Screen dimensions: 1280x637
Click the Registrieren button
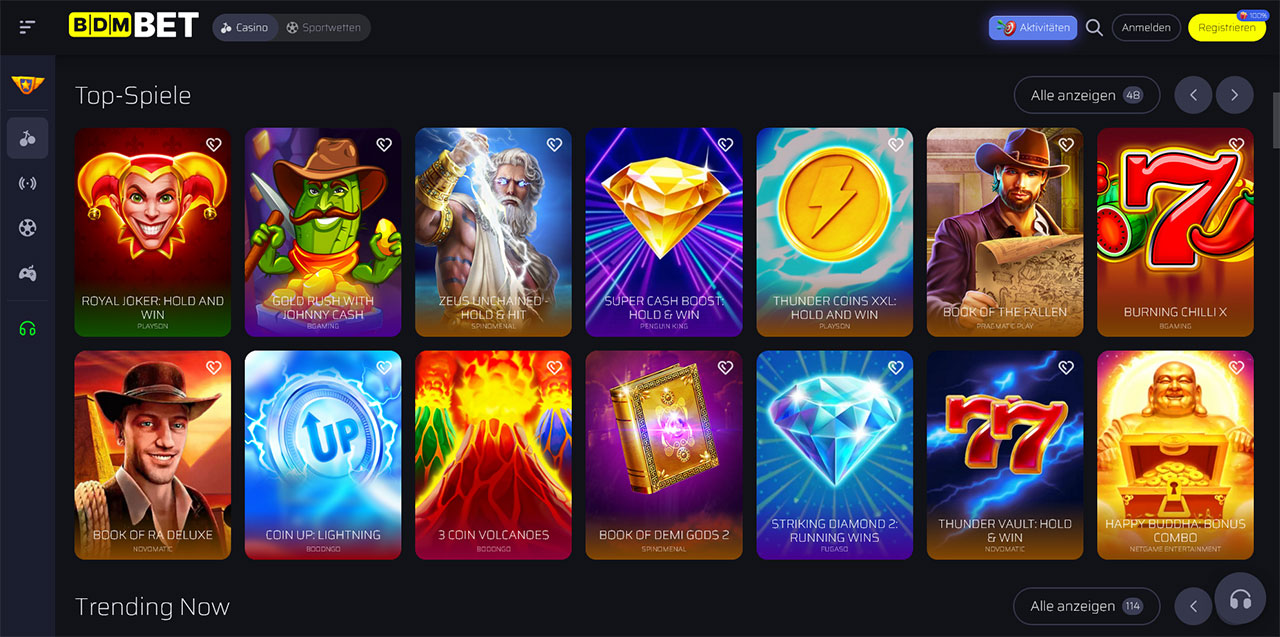pos(1226,27)
